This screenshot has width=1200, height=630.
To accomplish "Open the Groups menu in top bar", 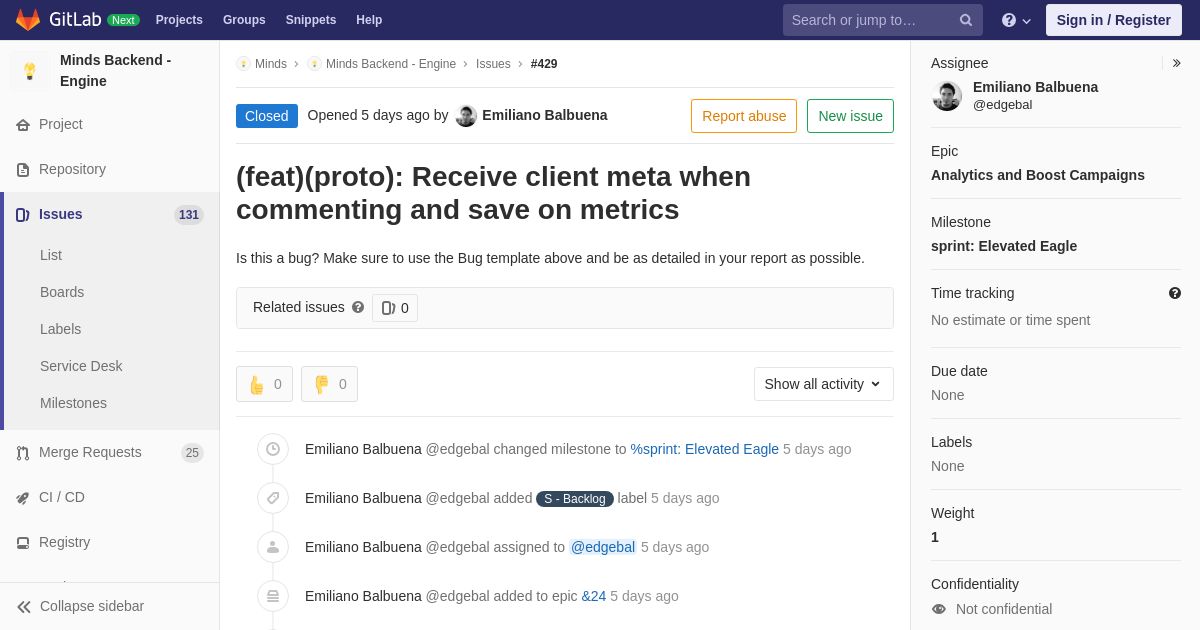I will tap(244, 20).
